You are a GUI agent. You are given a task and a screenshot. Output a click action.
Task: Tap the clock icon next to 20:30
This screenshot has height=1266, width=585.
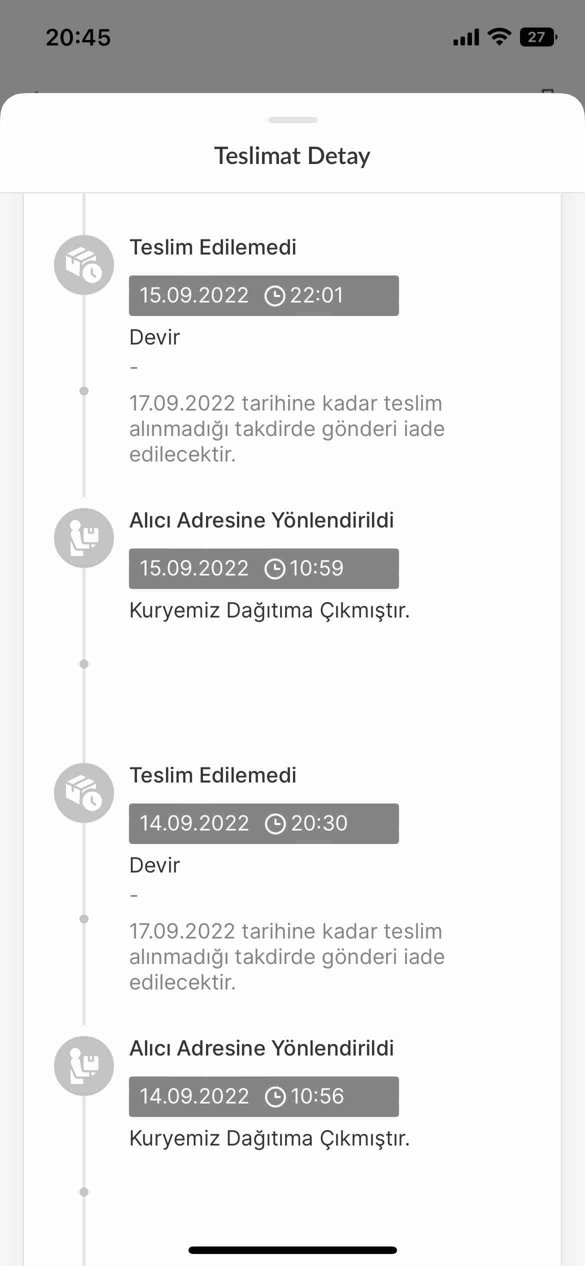coord(275,824)
